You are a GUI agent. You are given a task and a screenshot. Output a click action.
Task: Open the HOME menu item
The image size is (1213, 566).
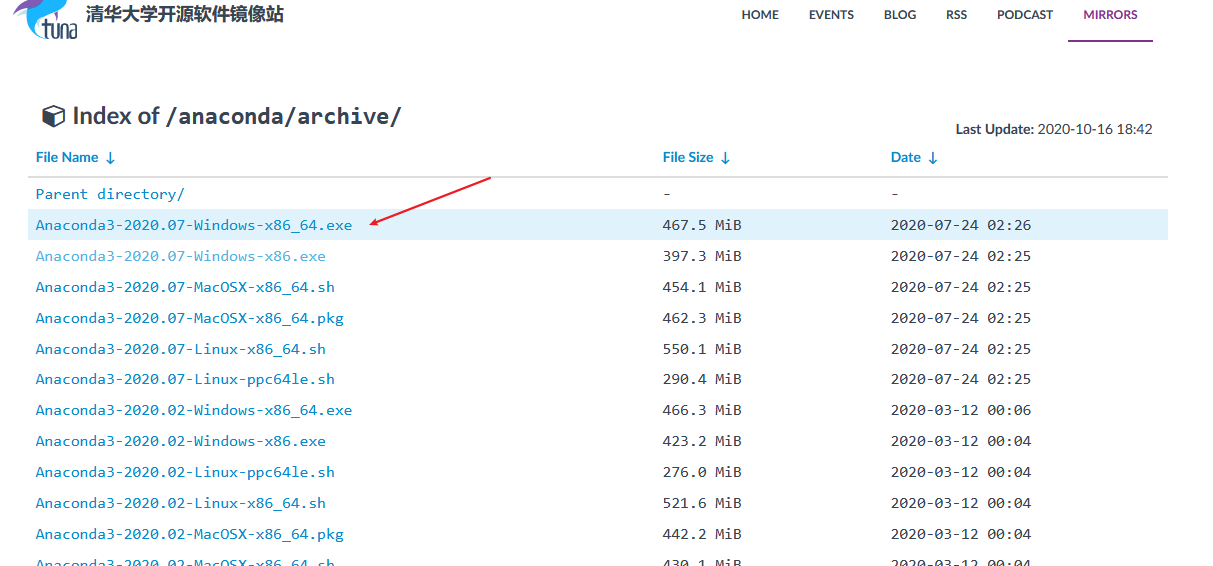(x=760, y=15)
